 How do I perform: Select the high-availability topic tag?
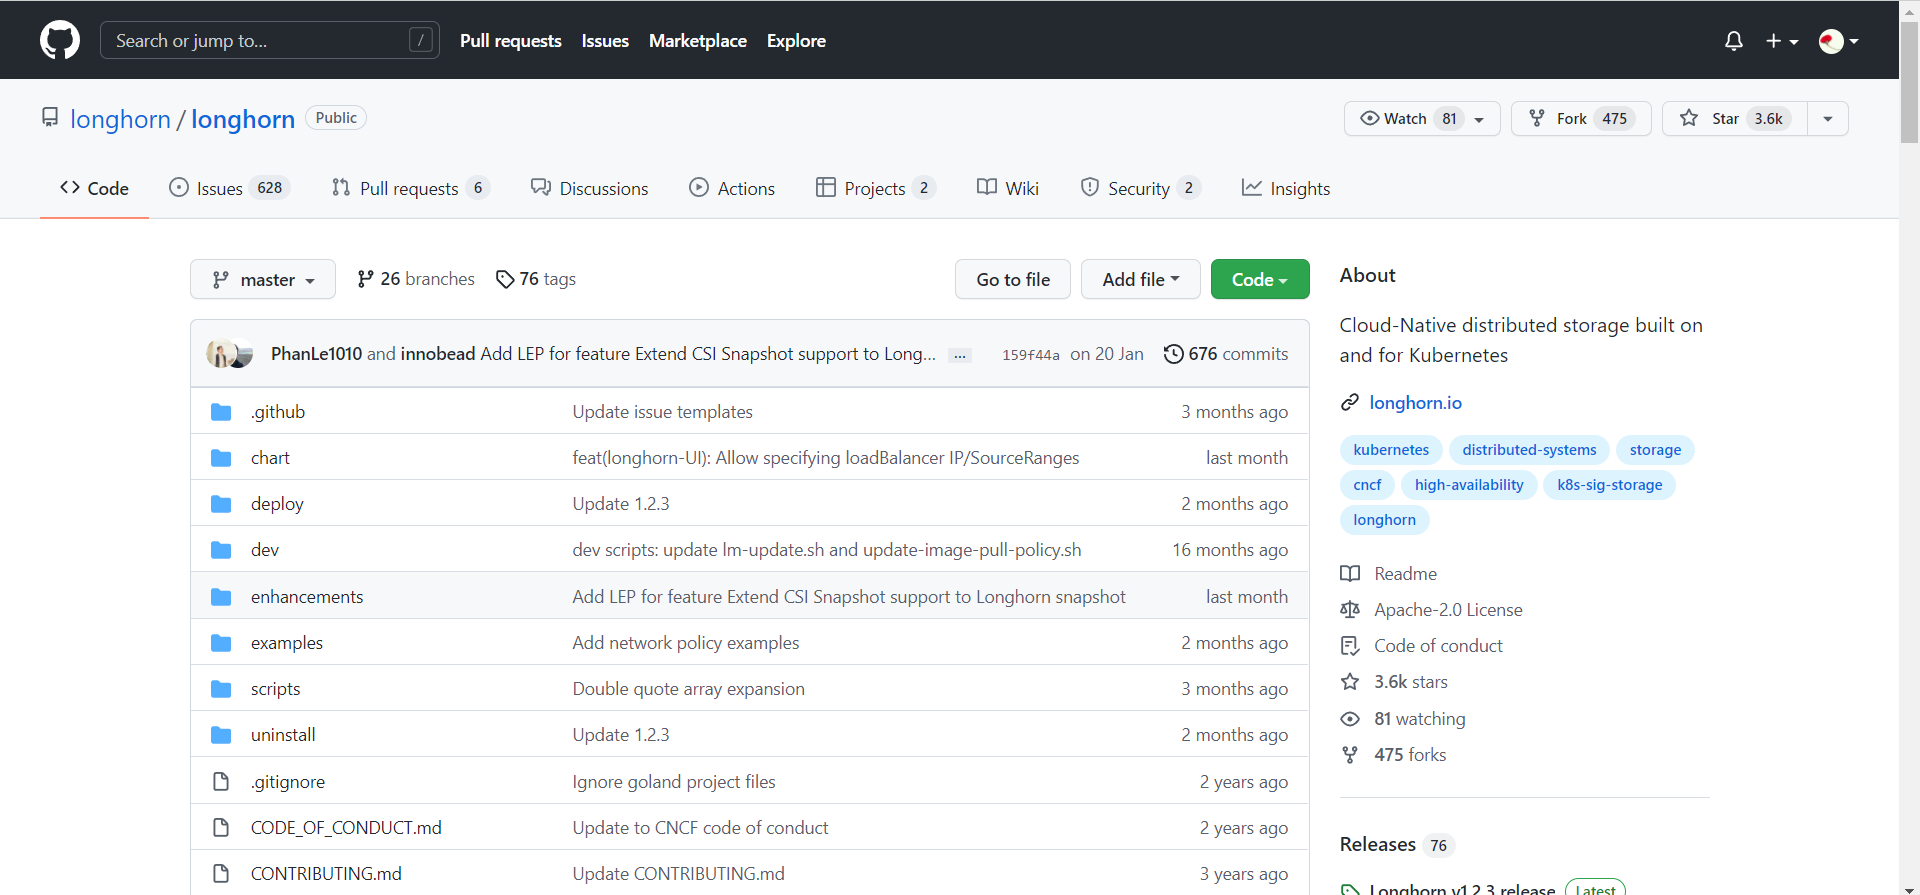pos(1469,485)
